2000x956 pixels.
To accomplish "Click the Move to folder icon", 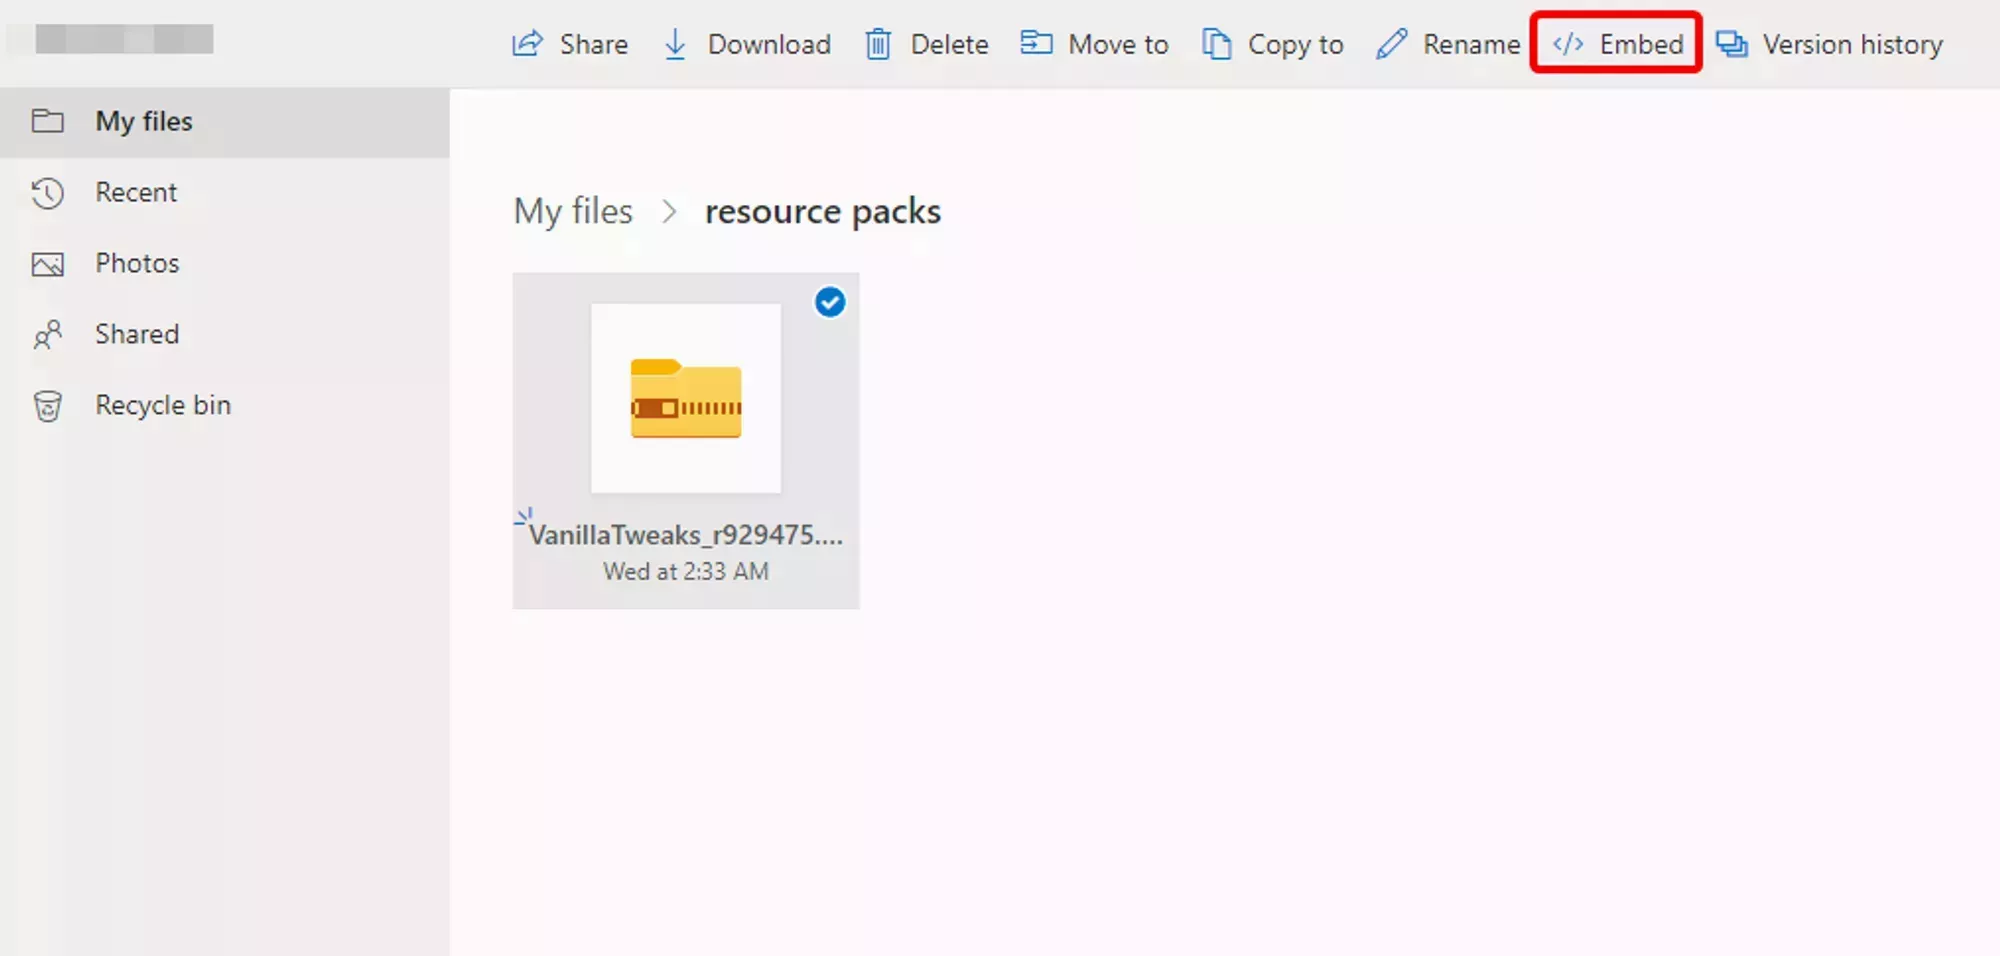I will [1038, 43].
